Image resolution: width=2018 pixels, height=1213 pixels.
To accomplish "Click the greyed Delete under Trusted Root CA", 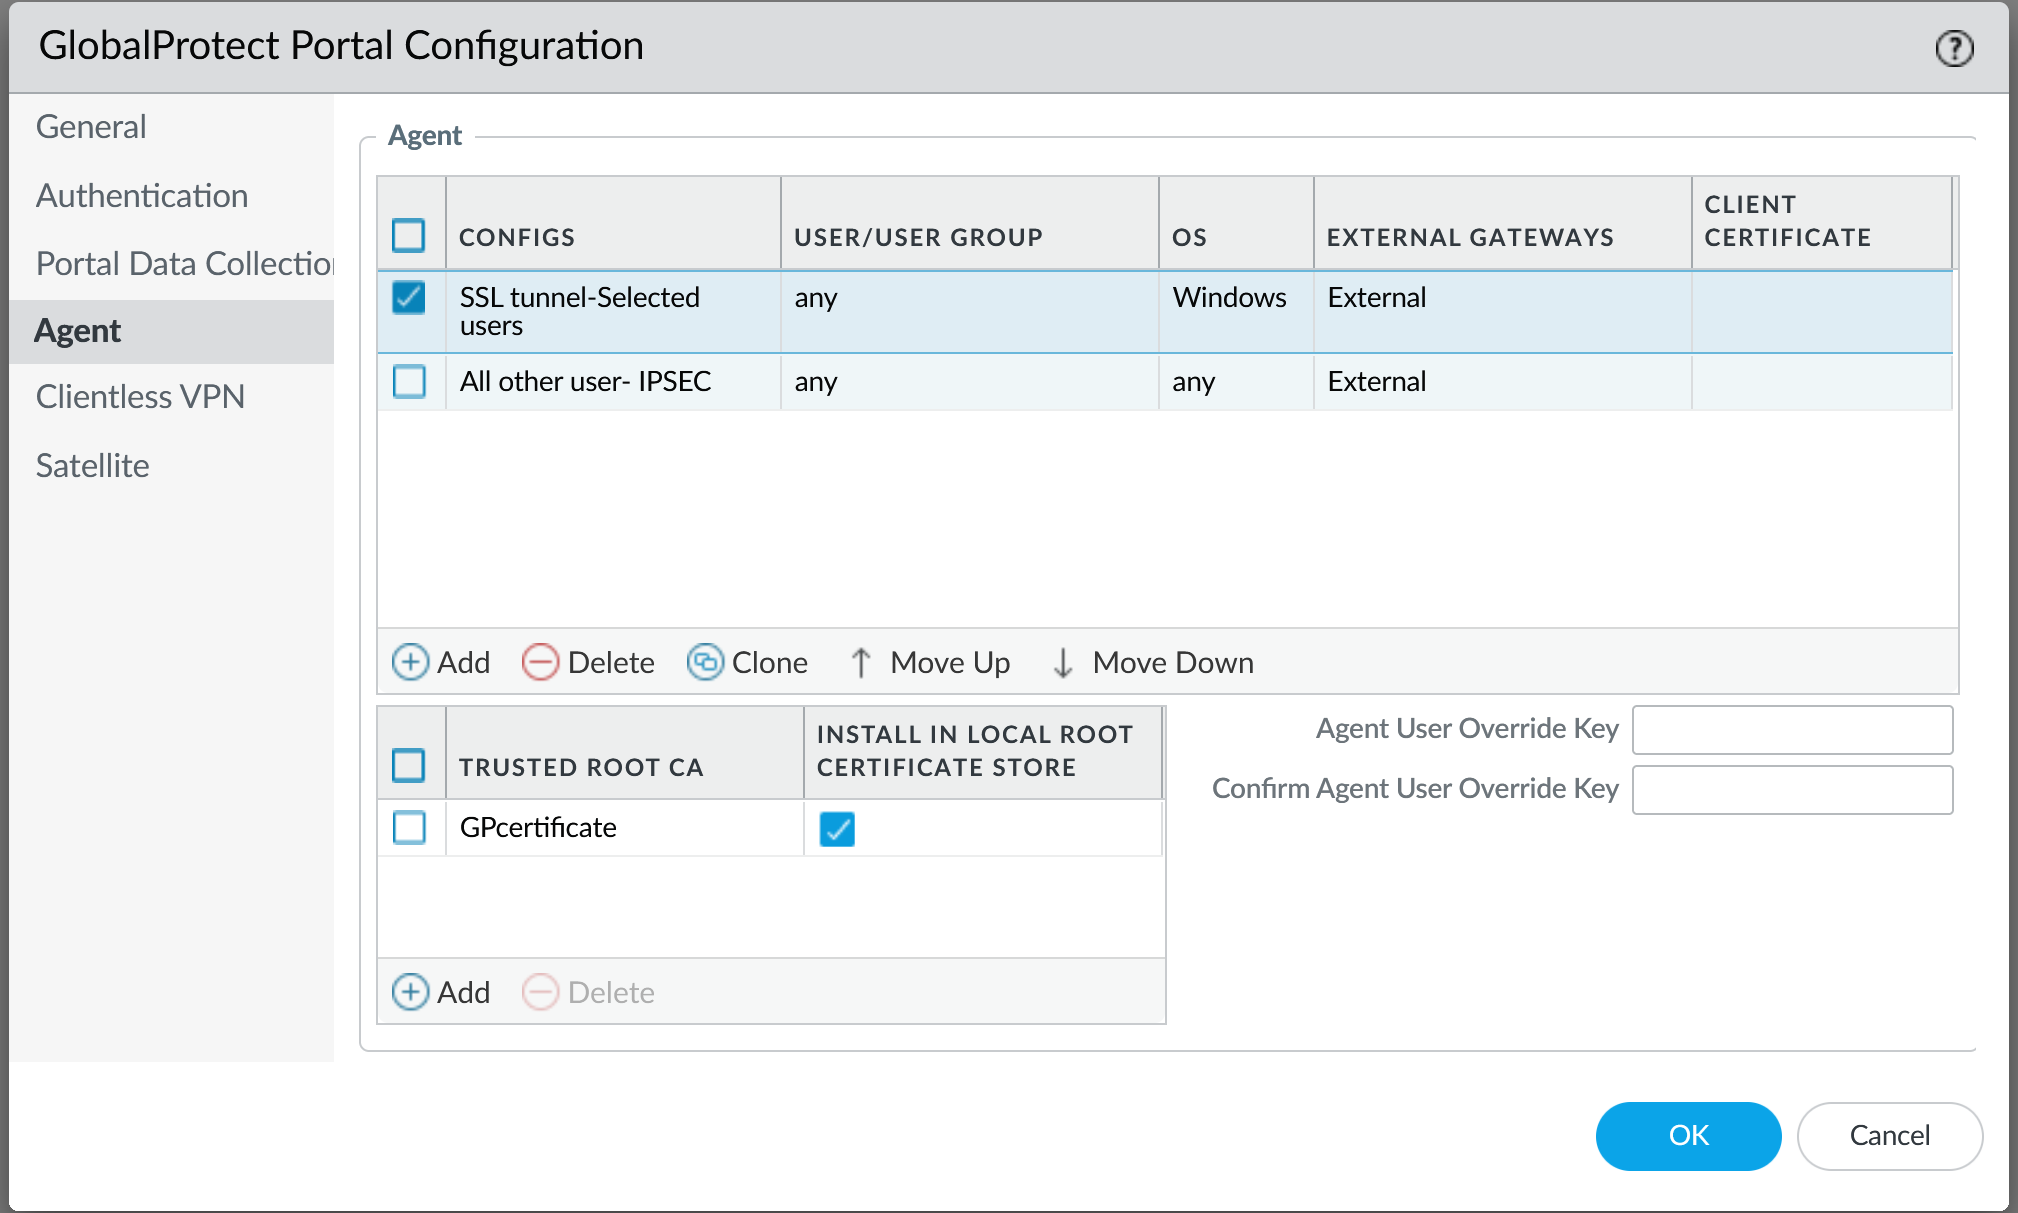I will coord(588,992).
